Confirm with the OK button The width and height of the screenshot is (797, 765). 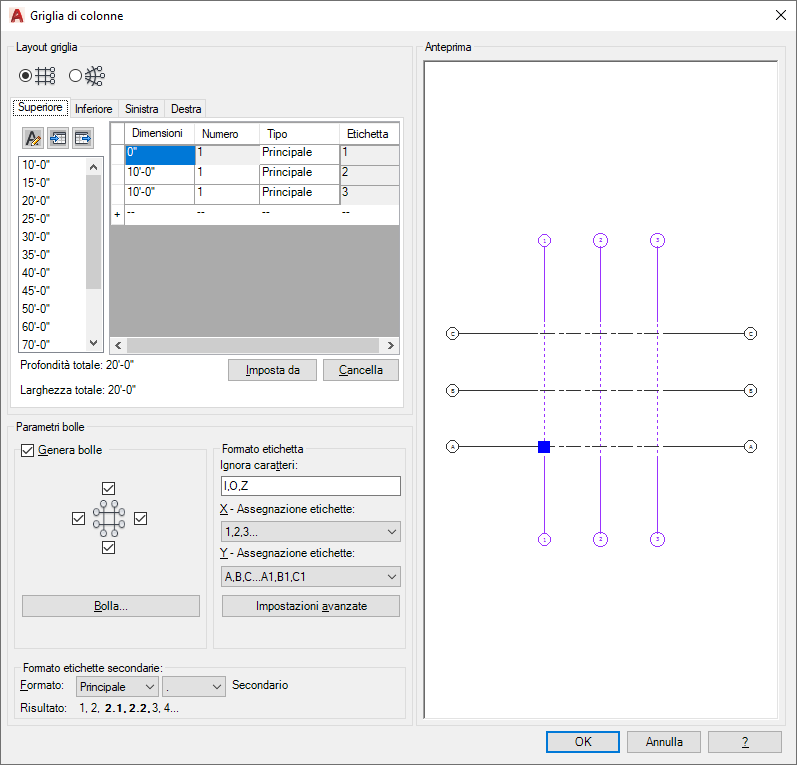(x=583, y=742)
